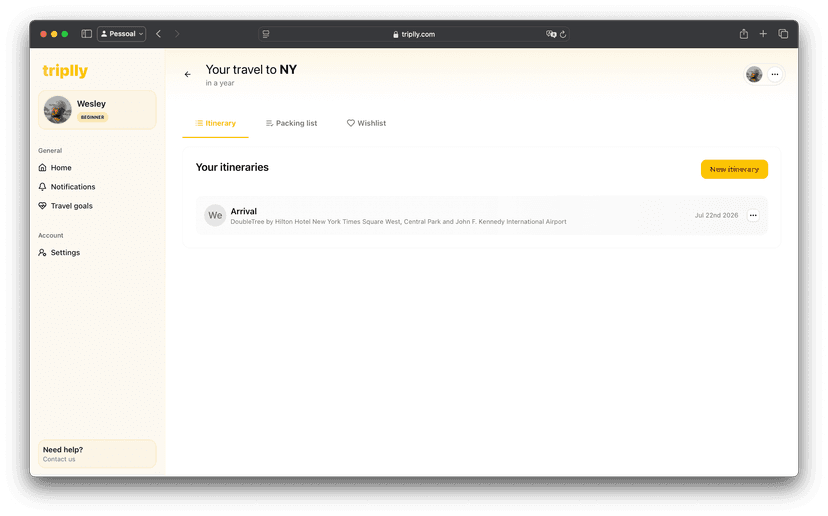Image resolution: width=828 pixels, height=516 pixels.
Task: Open trip more options next to avatar
Action: pyautogui.click(x=775, y=74)
